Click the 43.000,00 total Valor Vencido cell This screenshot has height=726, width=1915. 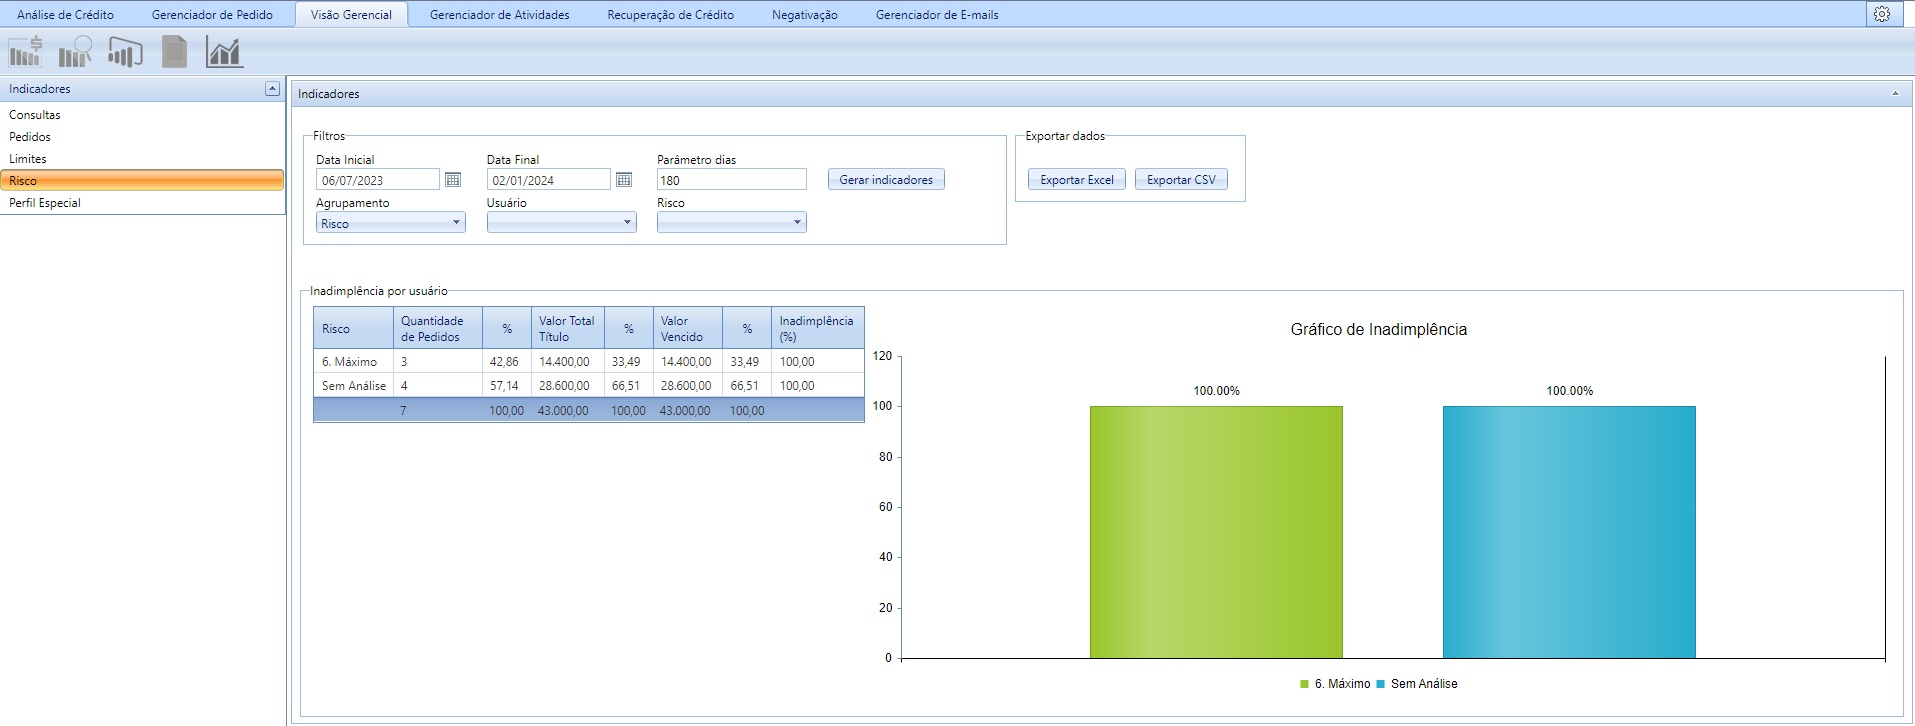click(688, 410)
